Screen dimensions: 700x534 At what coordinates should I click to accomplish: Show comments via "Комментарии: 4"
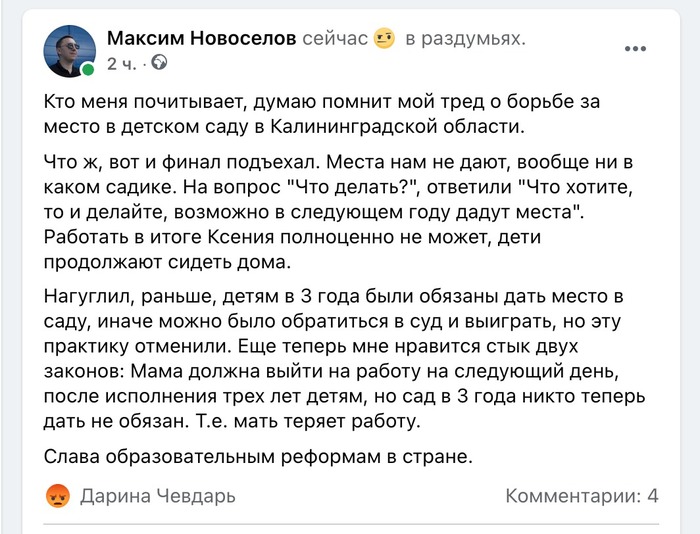coord(581,496)
